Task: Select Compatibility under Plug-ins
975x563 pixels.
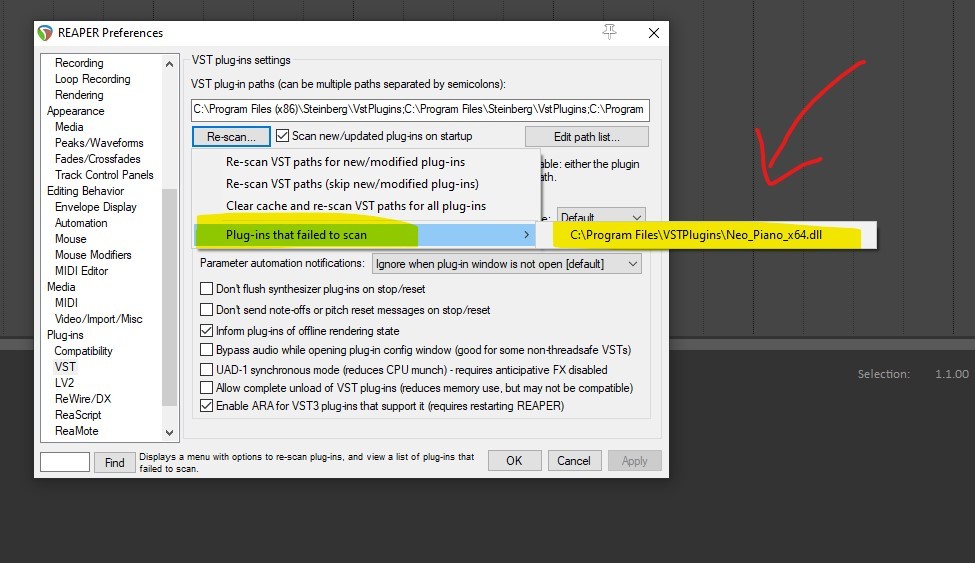Action: [83, 351]
